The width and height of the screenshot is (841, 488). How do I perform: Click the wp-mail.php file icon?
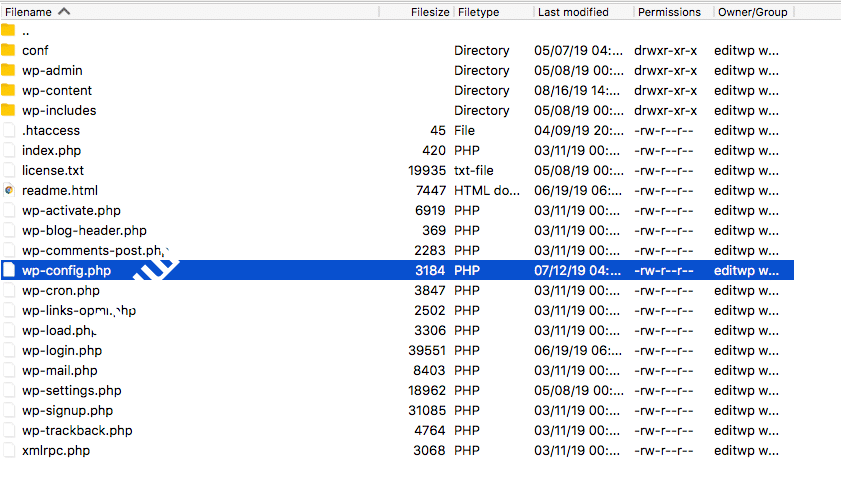(x=9, y=371)
